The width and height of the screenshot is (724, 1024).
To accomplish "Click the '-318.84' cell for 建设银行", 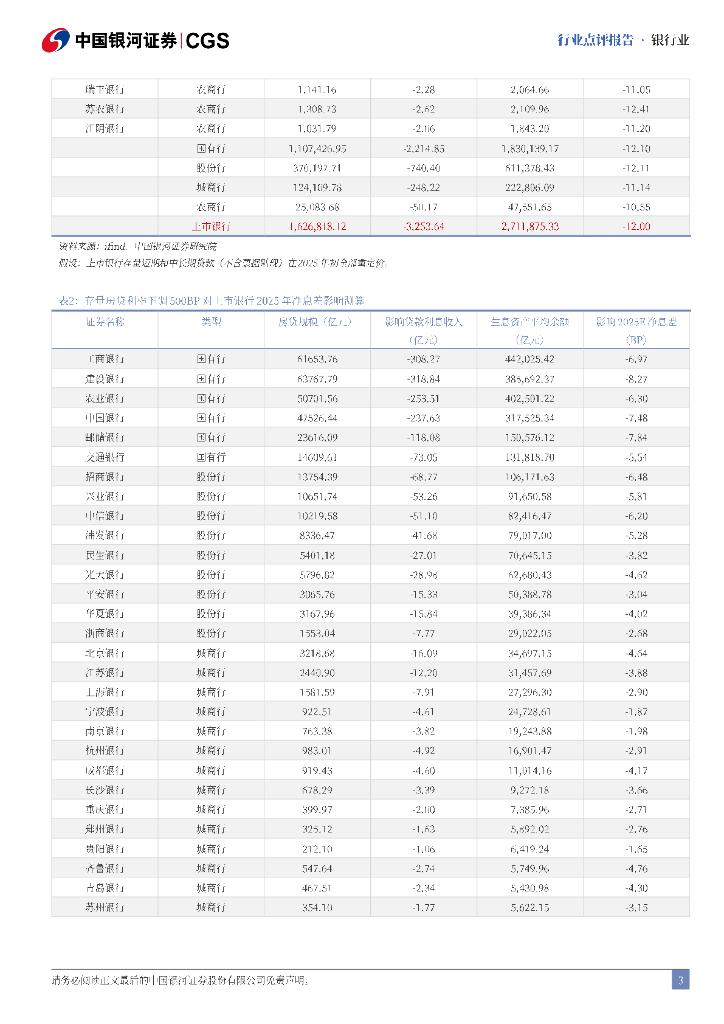I will [x=424, y=379].
